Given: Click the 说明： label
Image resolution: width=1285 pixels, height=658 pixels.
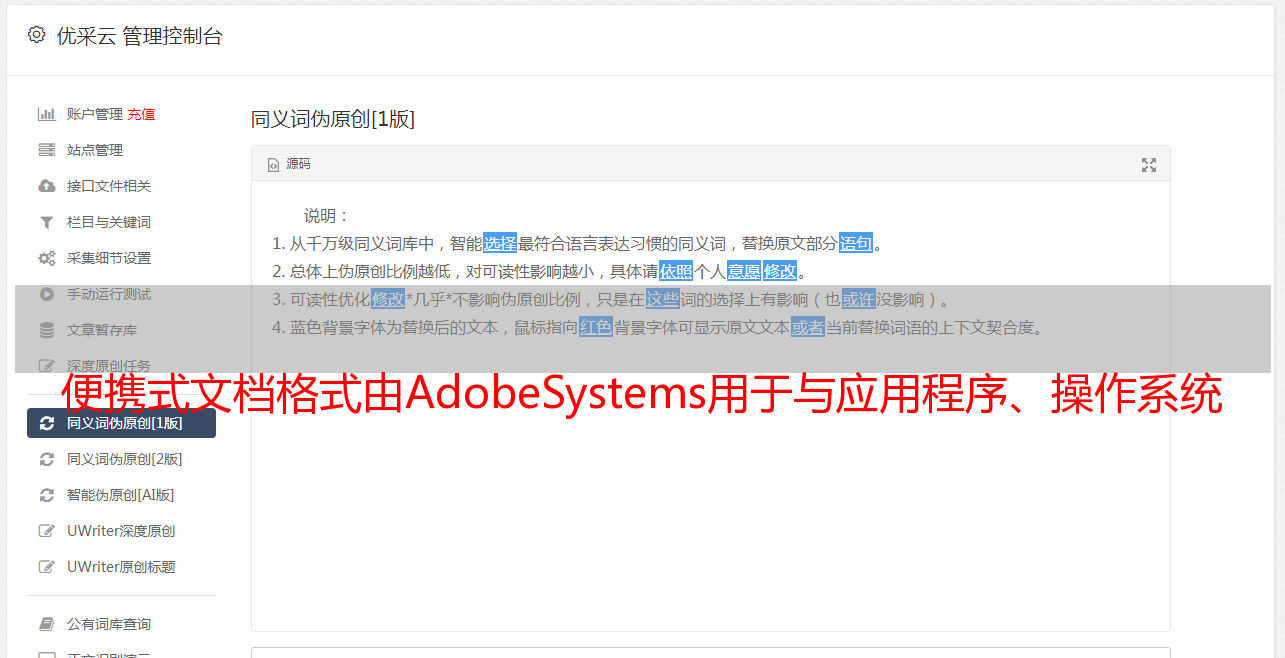Looking at the screenshot, I should click(327, 216).
